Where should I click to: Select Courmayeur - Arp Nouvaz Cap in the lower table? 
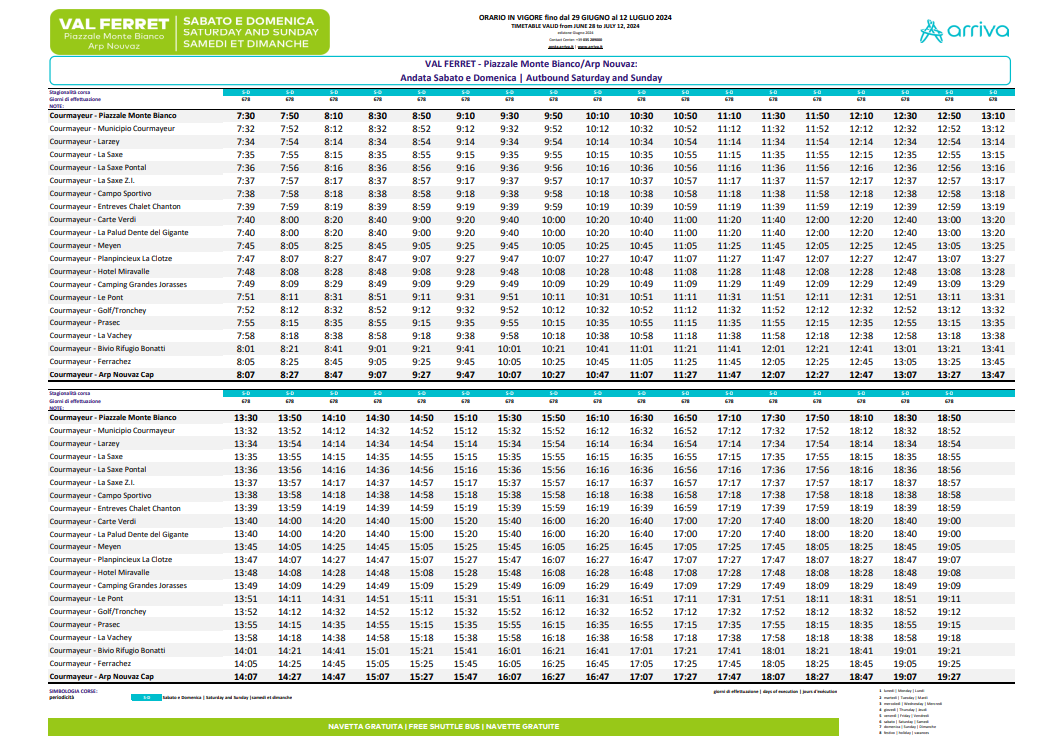point(102,676)
